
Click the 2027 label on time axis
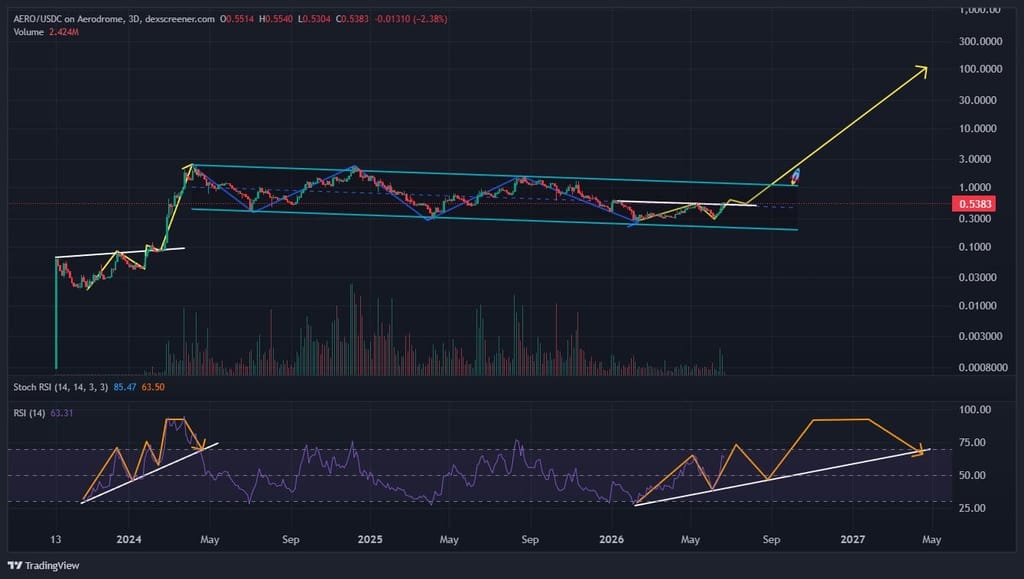point(852,539)
